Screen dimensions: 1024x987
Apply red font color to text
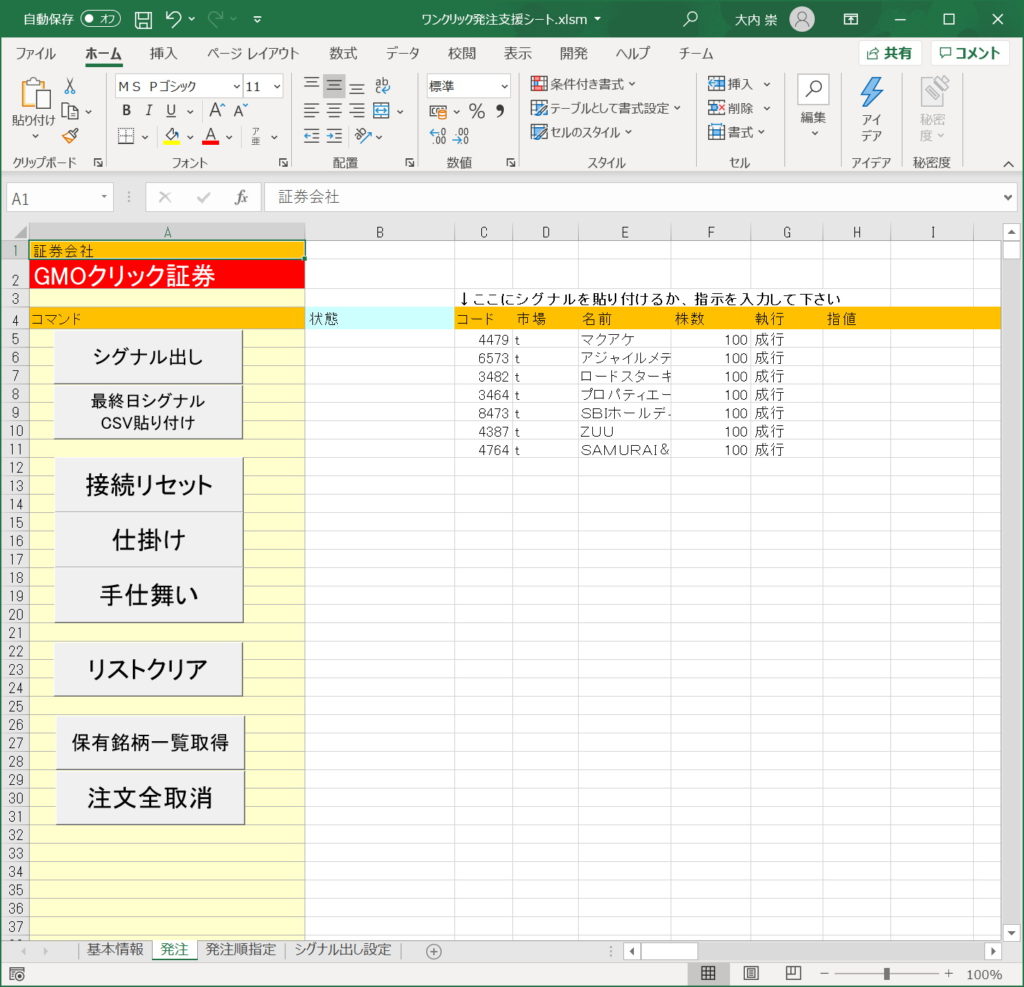pyautogui.click(x=210, y=137)
